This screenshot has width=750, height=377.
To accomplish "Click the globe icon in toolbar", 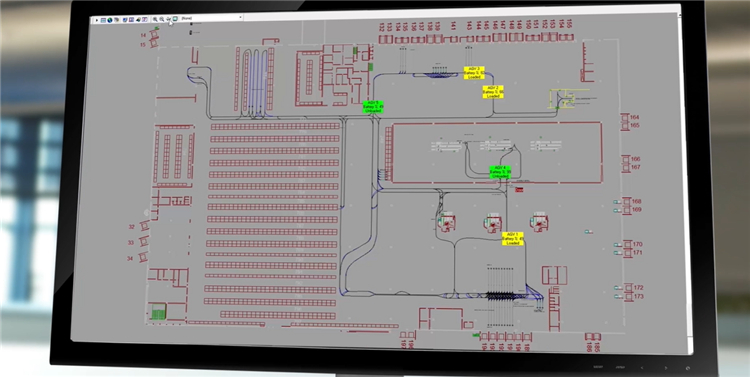I will tap(110, 20).
